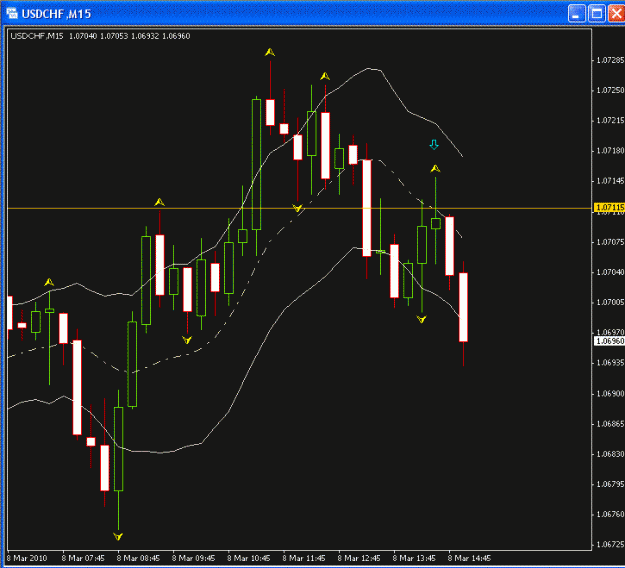Minimize the USDCHF,M15 chart window

point(576,14)
